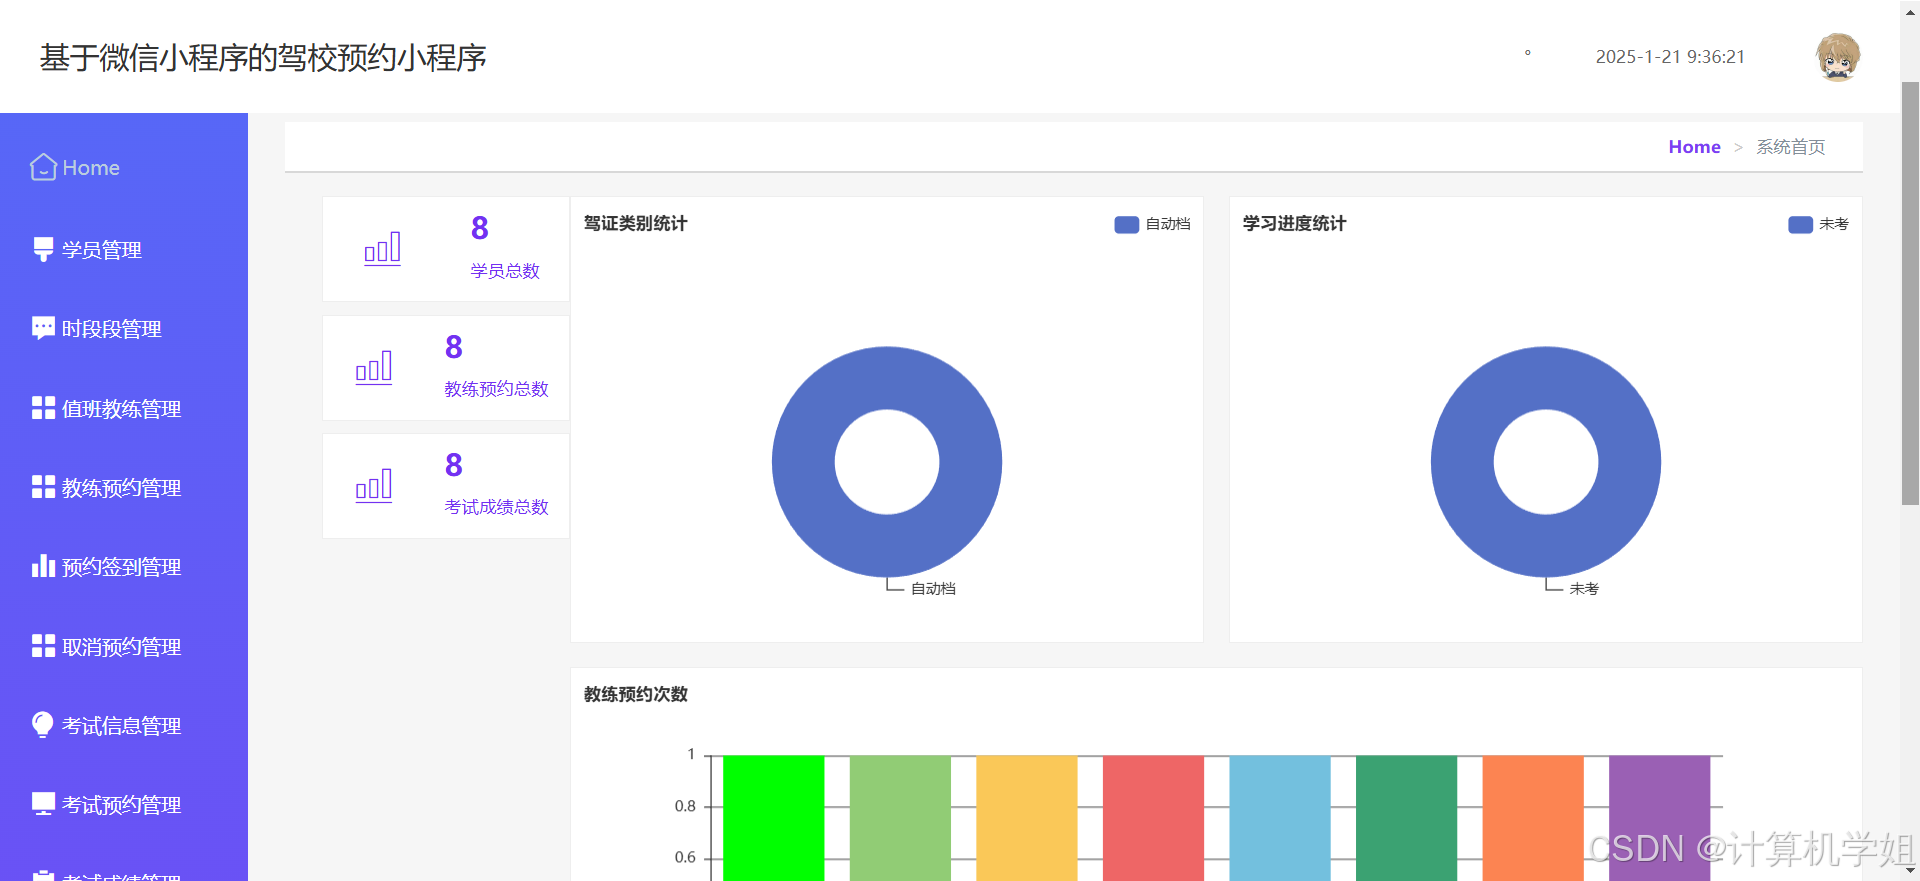The image size is (1920, 881).
Task: Click the 0.8 axis label on bar chart
Action: point(685,806)
